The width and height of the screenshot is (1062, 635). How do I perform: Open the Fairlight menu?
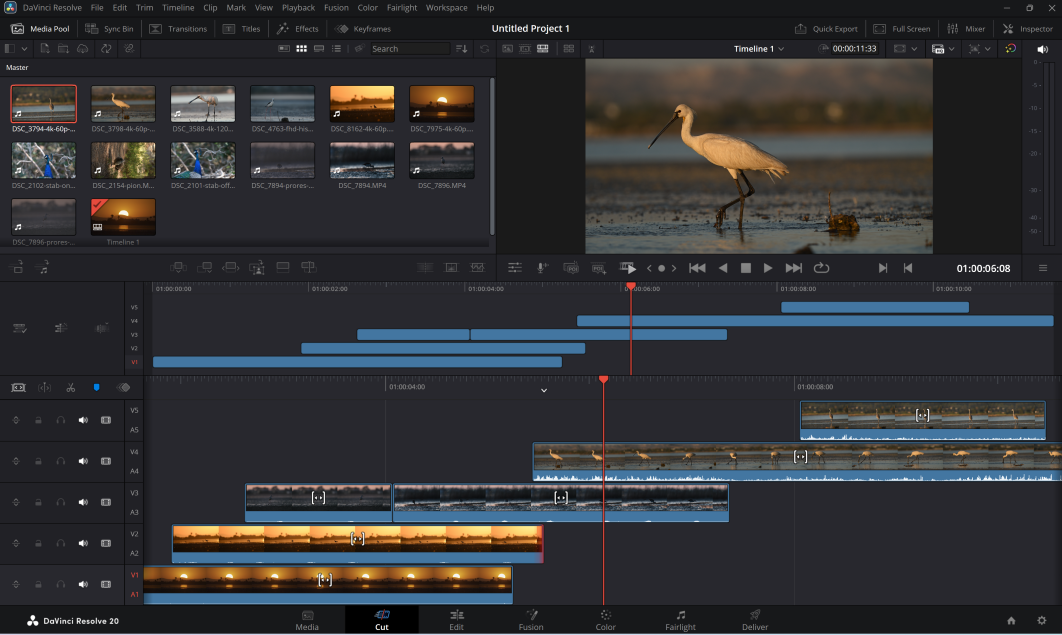[x=401, y=8]
